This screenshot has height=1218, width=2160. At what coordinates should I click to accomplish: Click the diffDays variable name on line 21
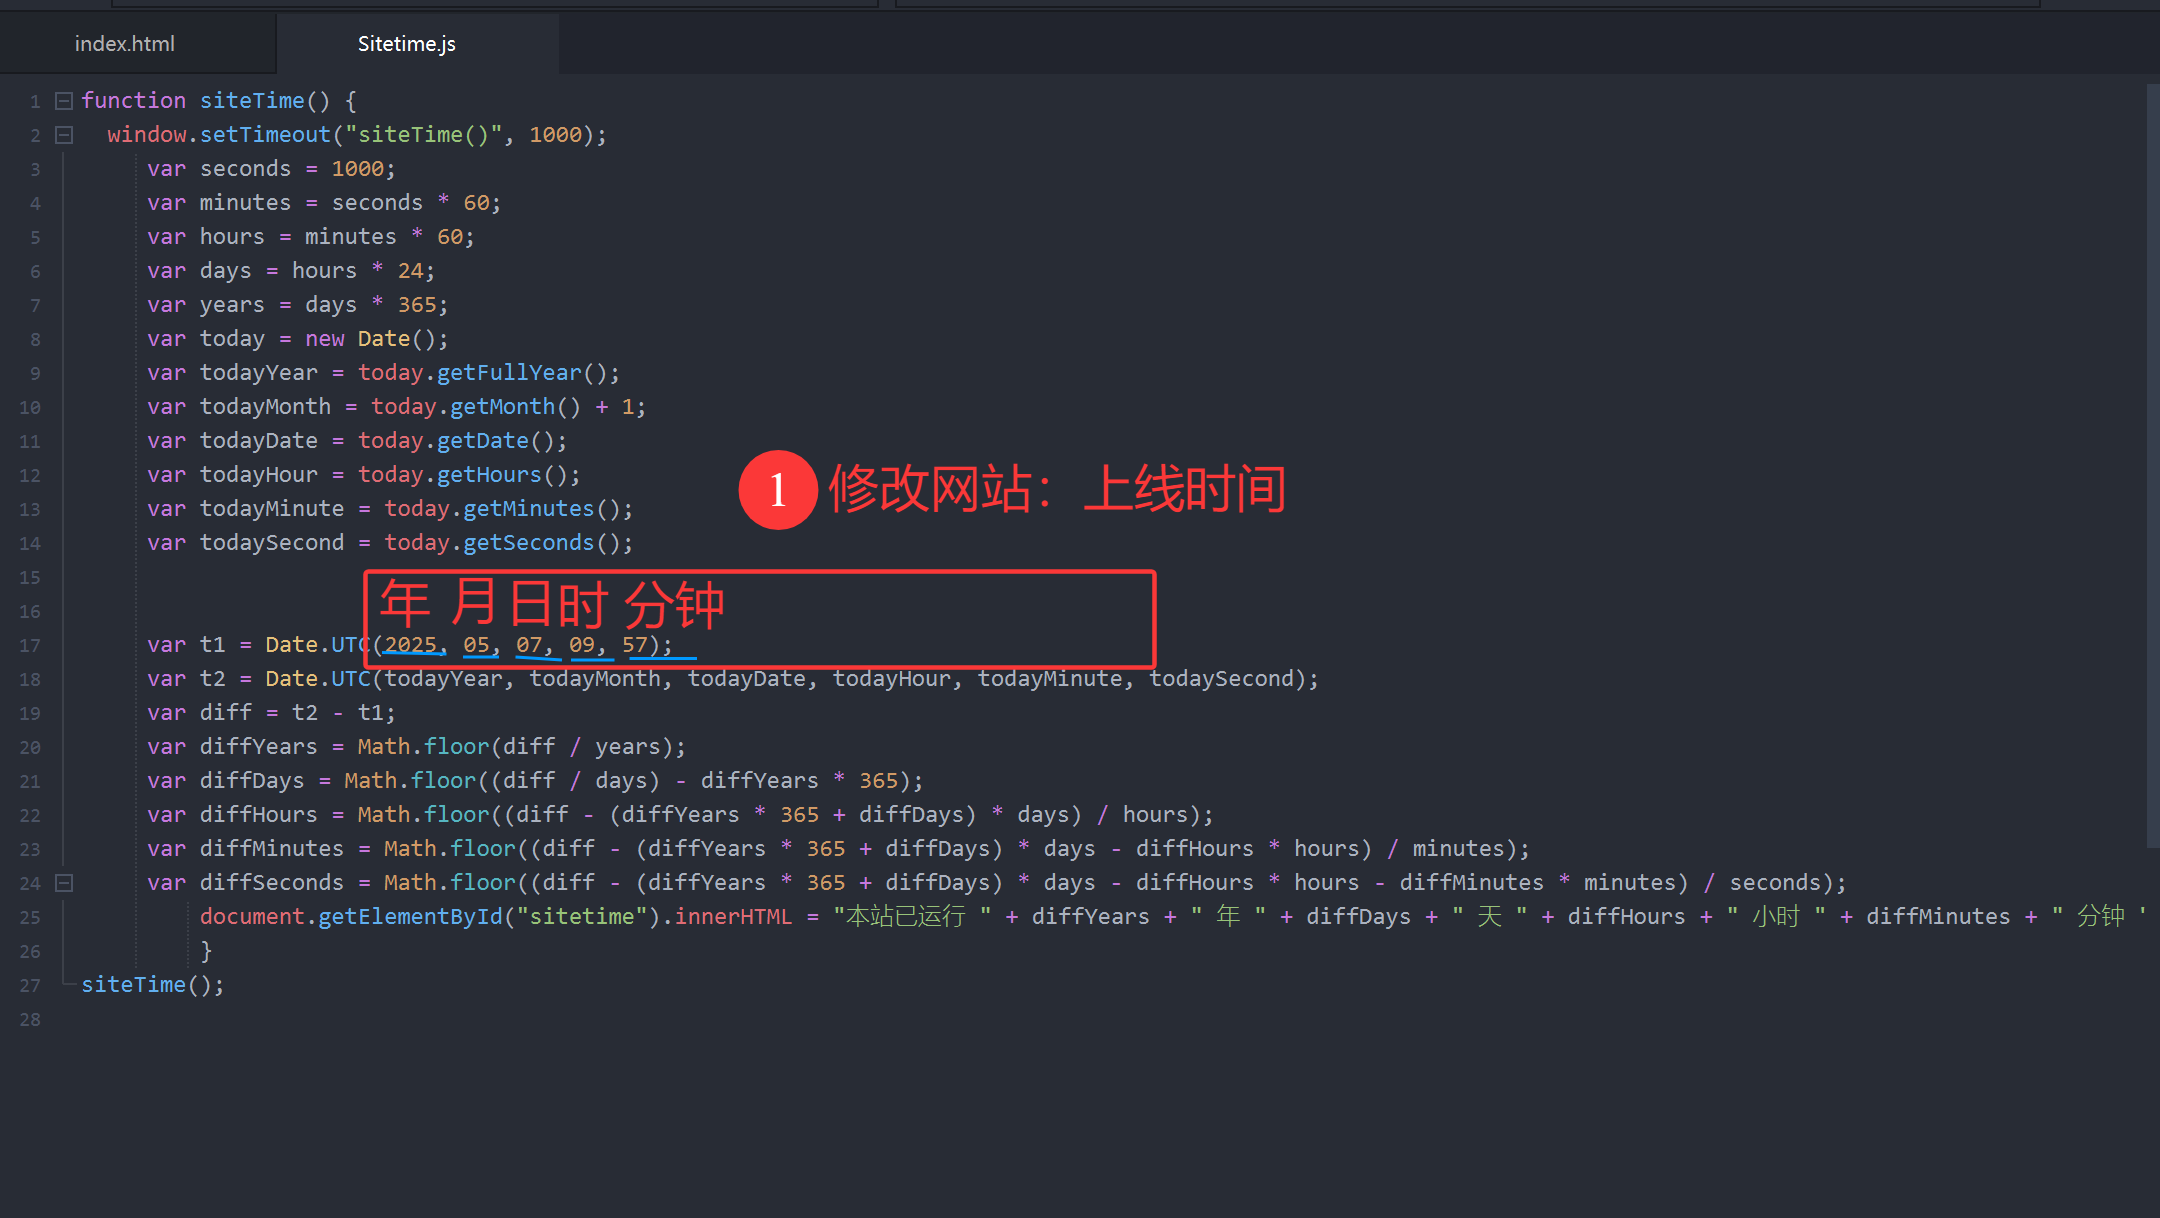(252, 781)
